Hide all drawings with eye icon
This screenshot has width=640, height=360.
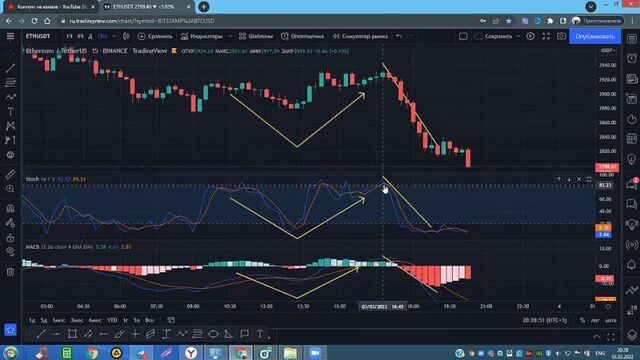pyautogui.click(x=10, y=252)
